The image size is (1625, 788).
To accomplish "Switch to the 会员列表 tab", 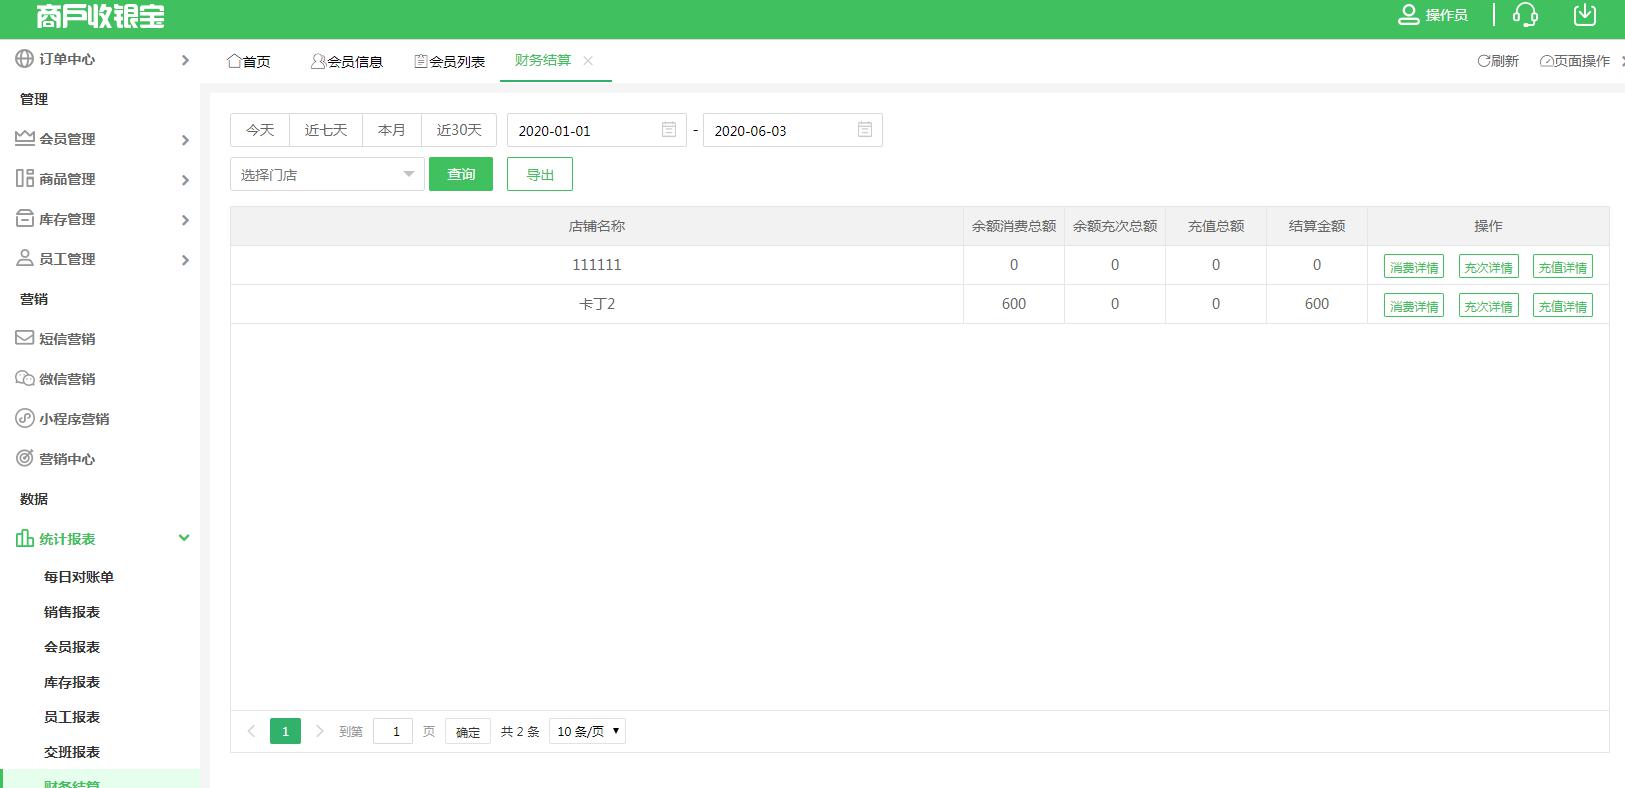I will click(450, 62).
